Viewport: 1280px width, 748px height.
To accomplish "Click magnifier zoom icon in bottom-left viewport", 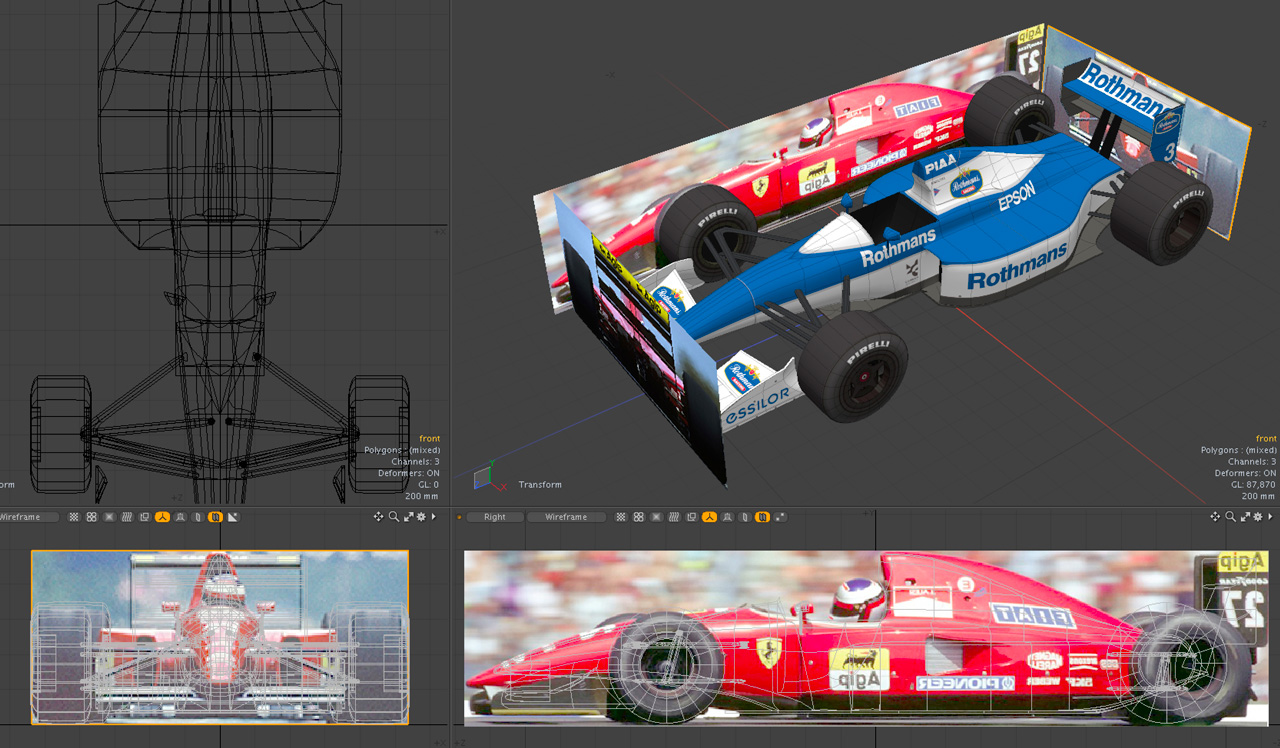I will (394, 517).
